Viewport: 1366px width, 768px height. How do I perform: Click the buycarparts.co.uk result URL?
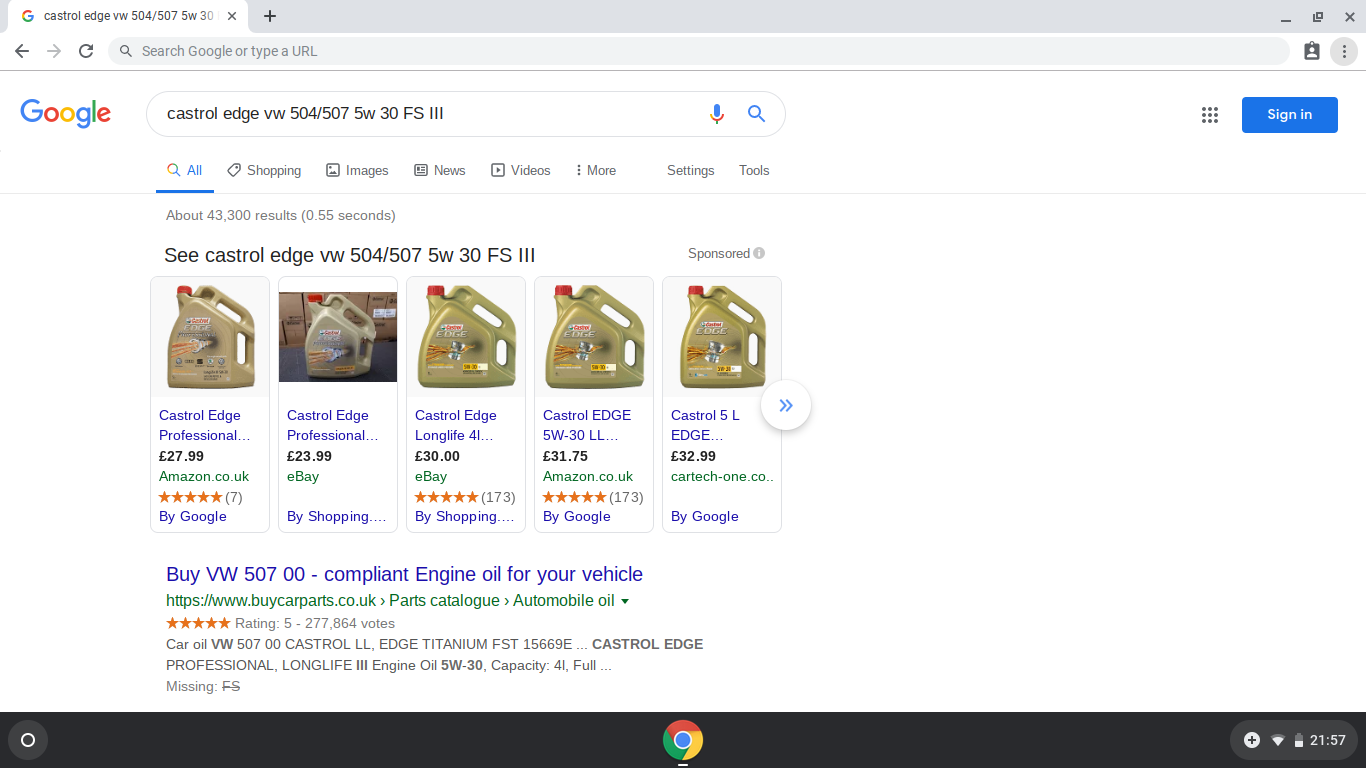[x=390, y=601]
